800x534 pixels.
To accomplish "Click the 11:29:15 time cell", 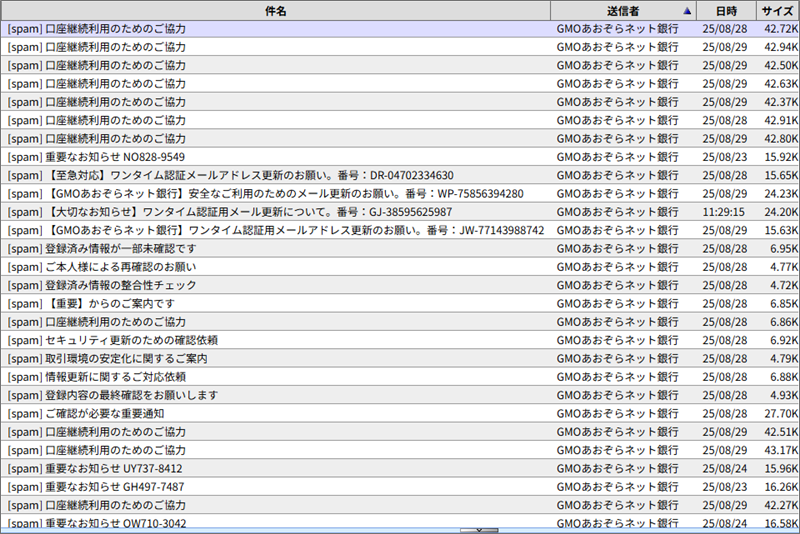I will 723,212.
